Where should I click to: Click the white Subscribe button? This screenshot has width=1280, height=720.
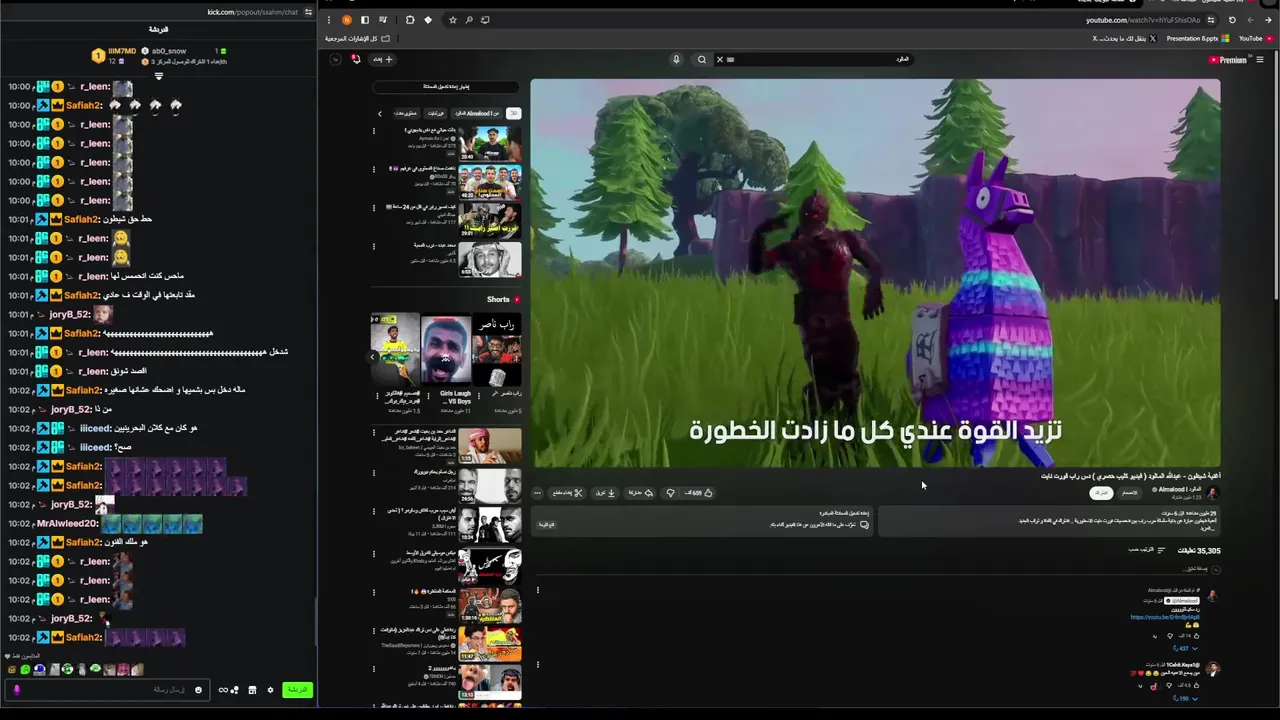click(x=1101, y=493)
